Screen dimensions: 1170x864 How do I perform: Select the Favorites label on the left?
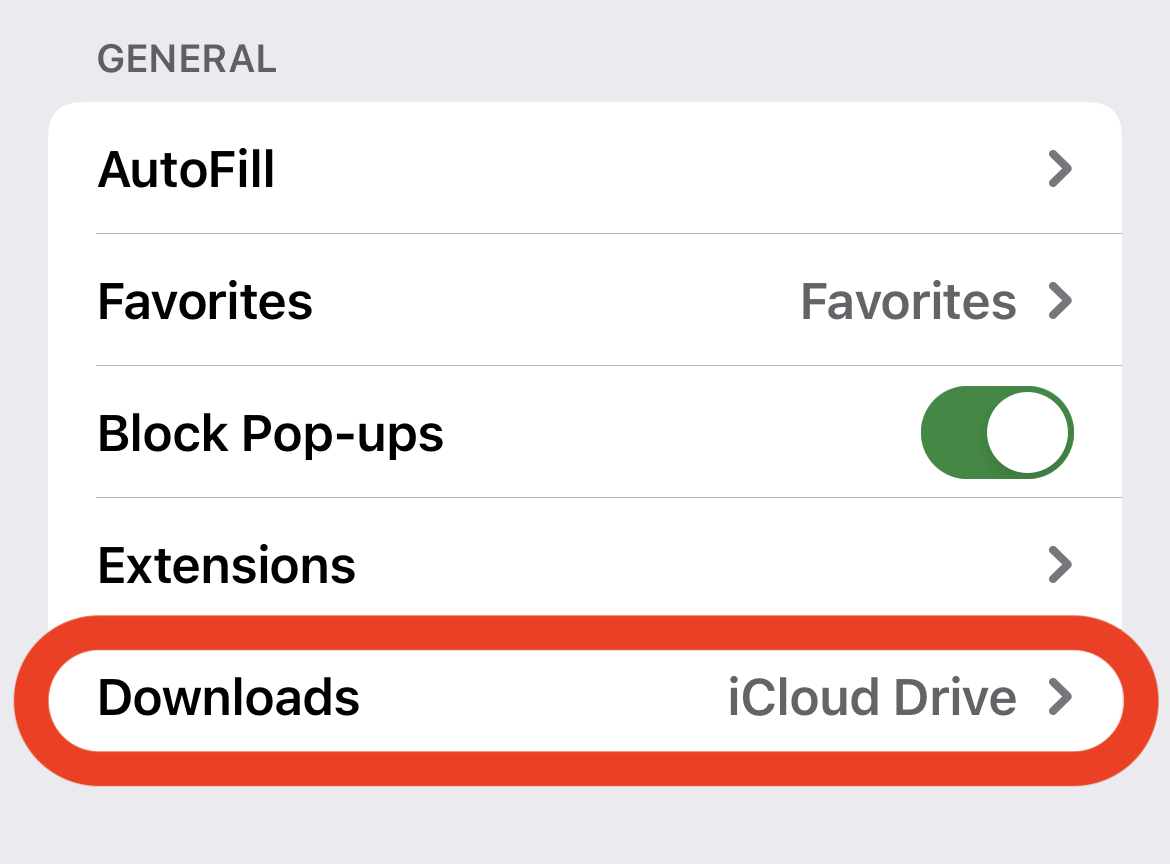click(x=205, y=301)
